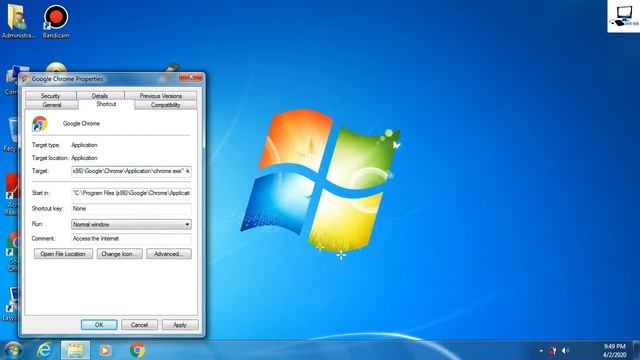Click into the Start in field
Screen dimensions: 640x360
pyautogui.click(x=131, y=193)
